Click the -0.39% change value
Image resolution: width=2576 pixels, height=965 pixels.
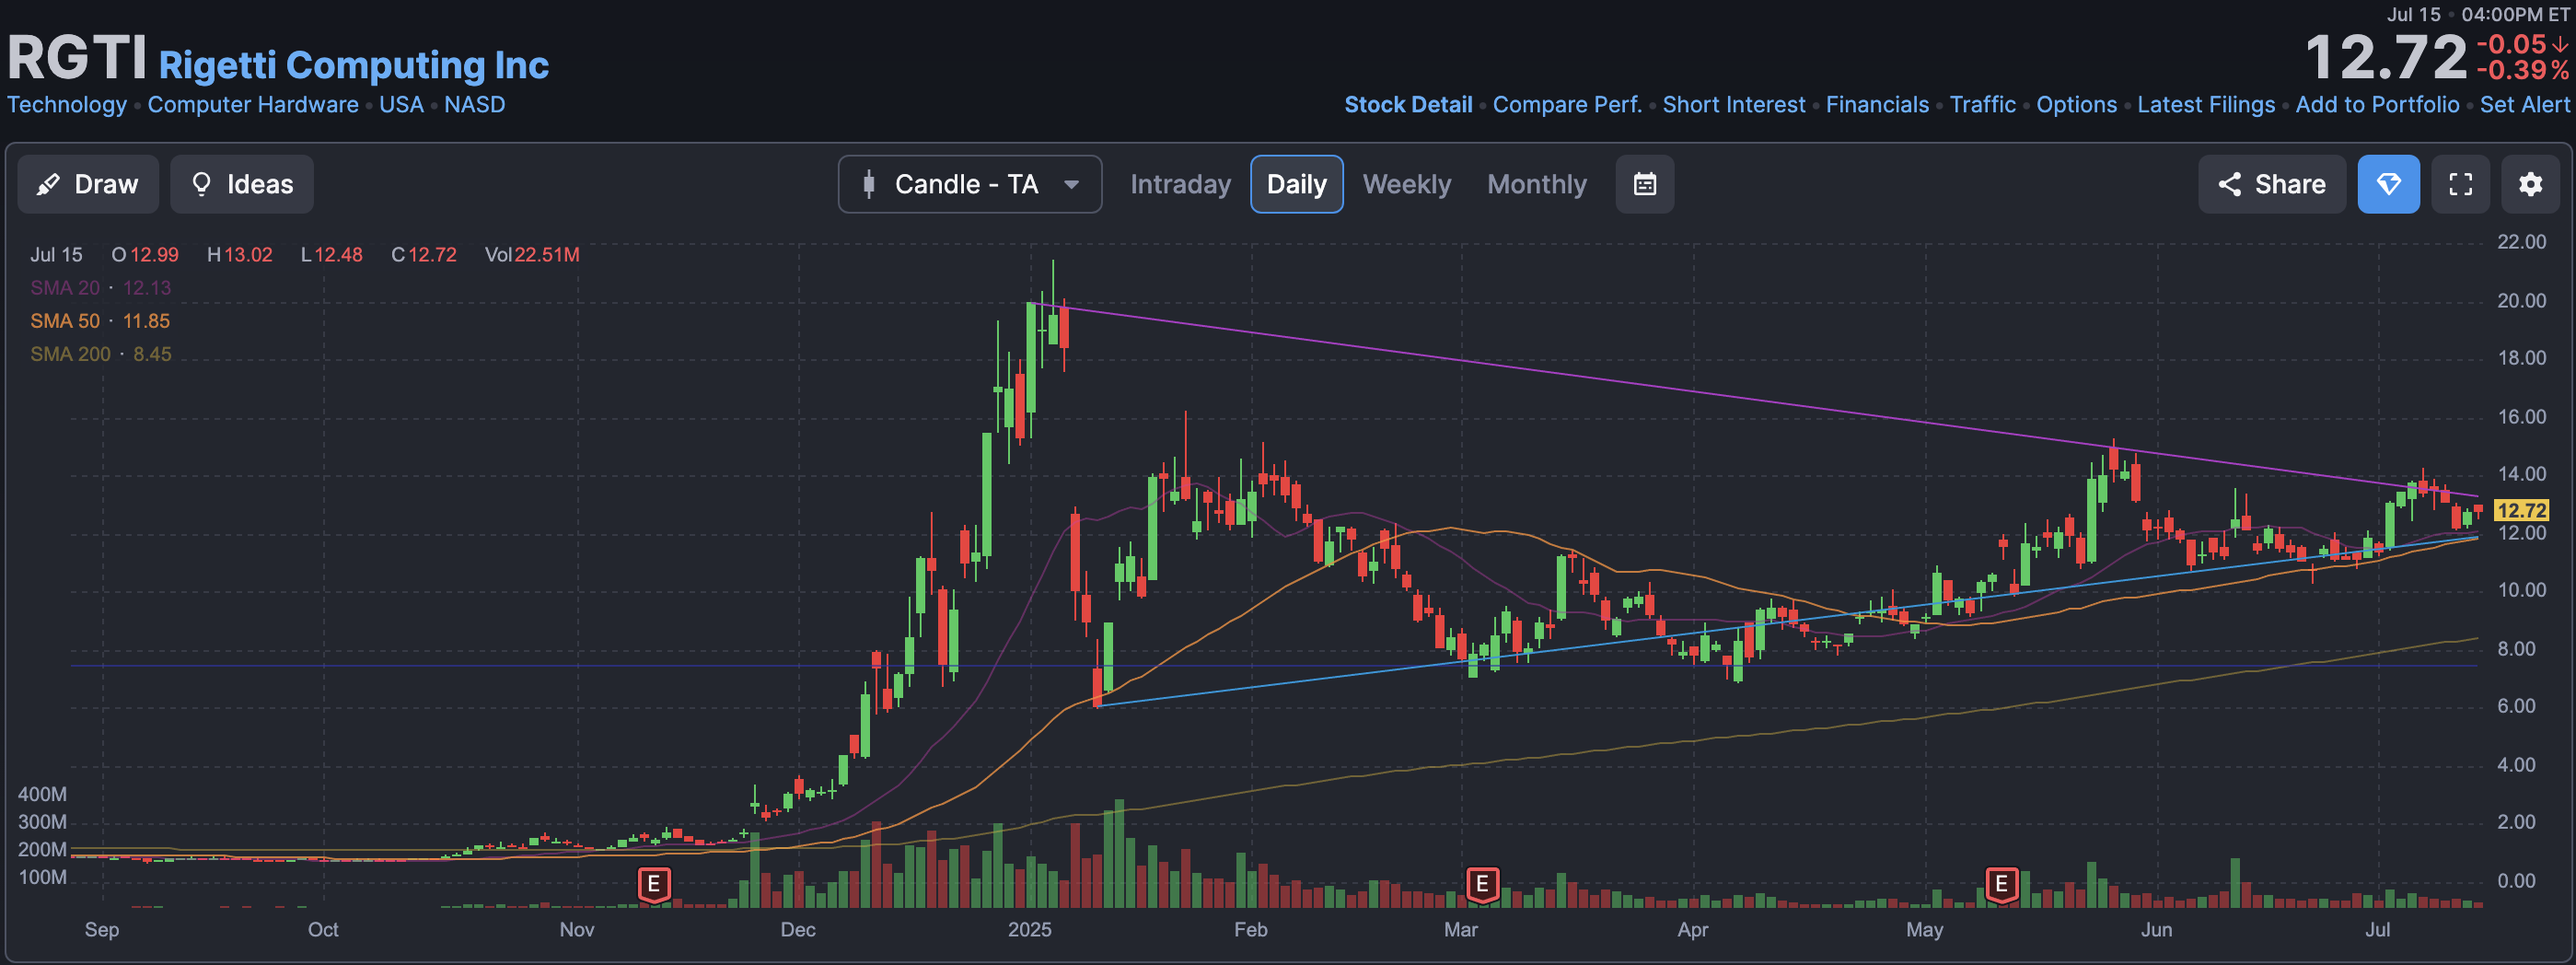pyautogui.click(x=2523, y=70)
